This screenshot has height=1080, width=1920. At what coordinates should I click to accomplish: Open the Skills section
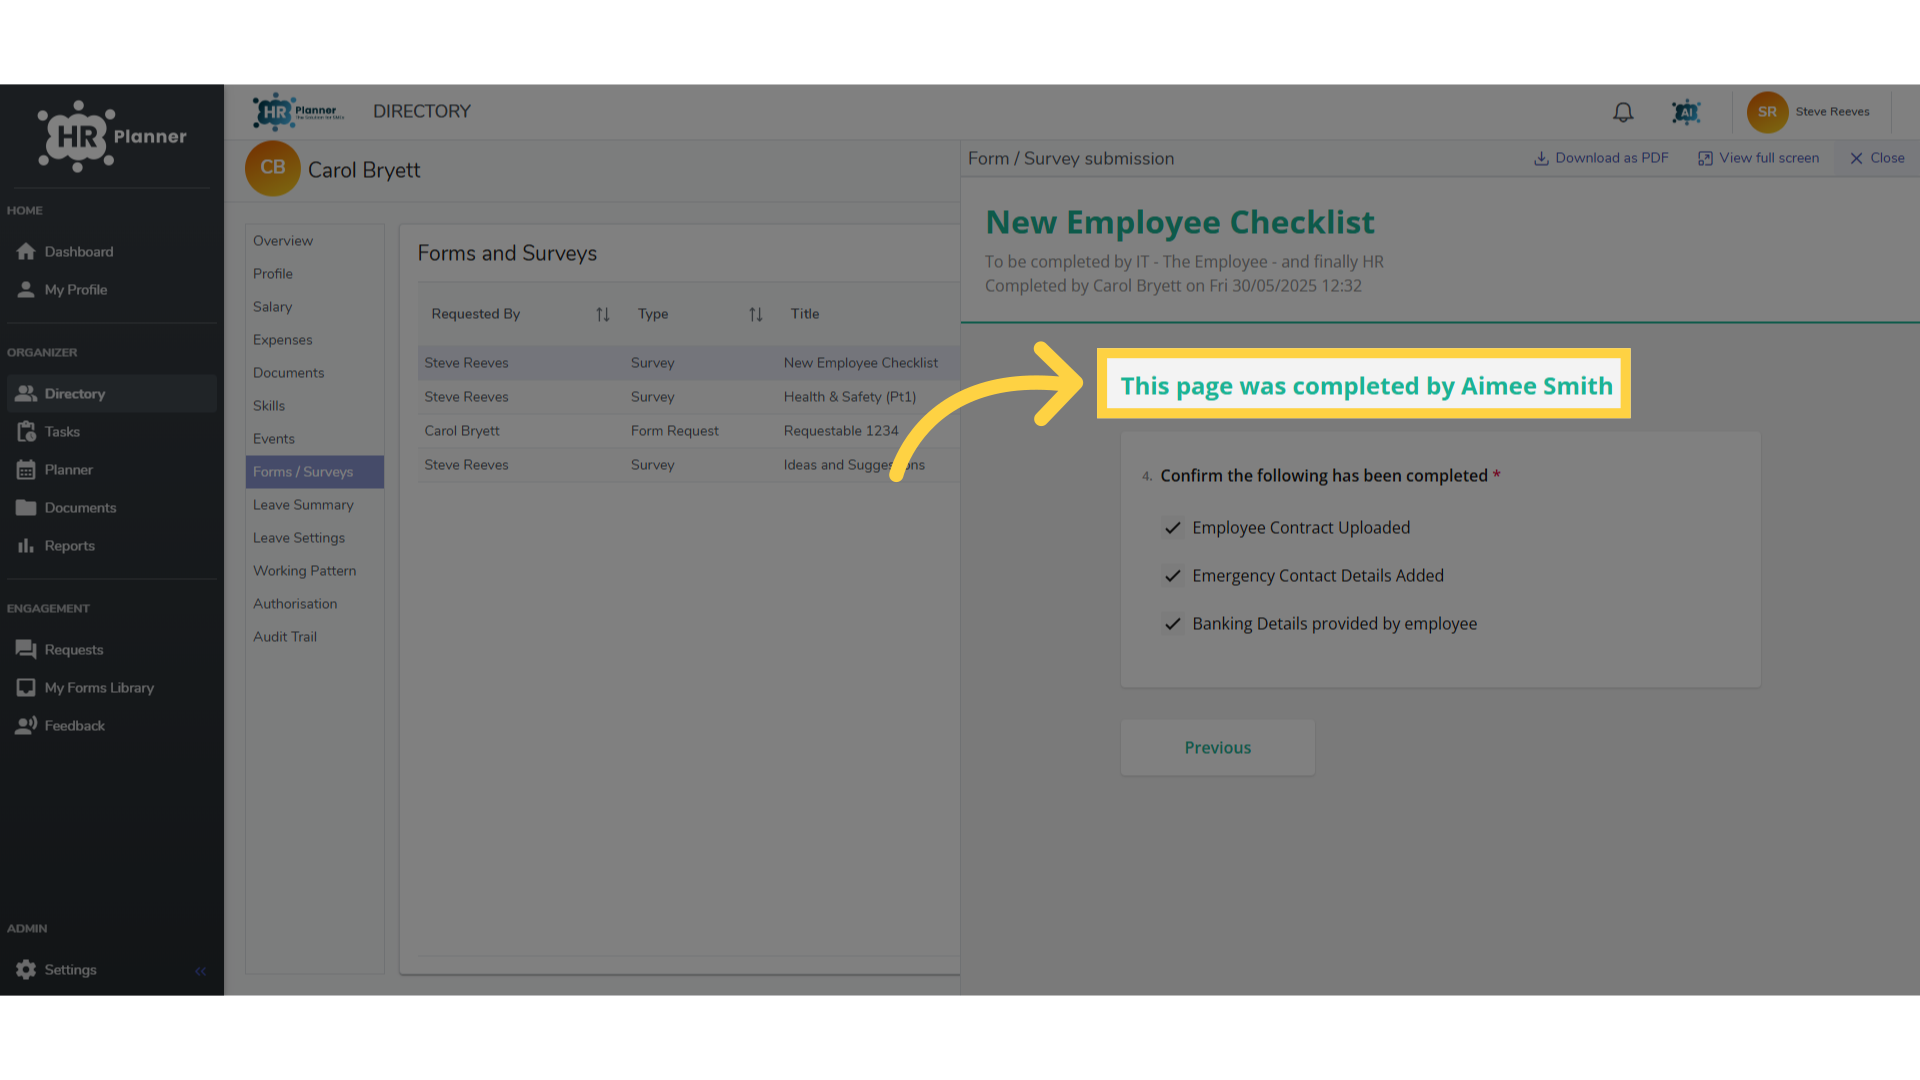click(x=314, y=405)
